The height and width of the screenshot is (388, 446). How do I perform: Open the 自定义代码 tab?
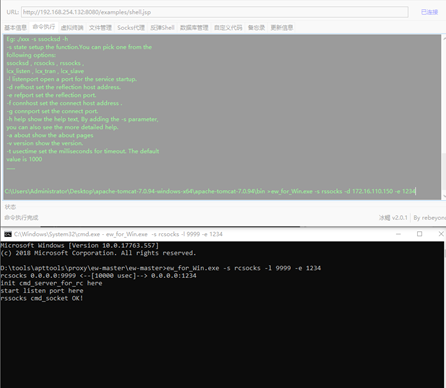[x=228, y=28]
